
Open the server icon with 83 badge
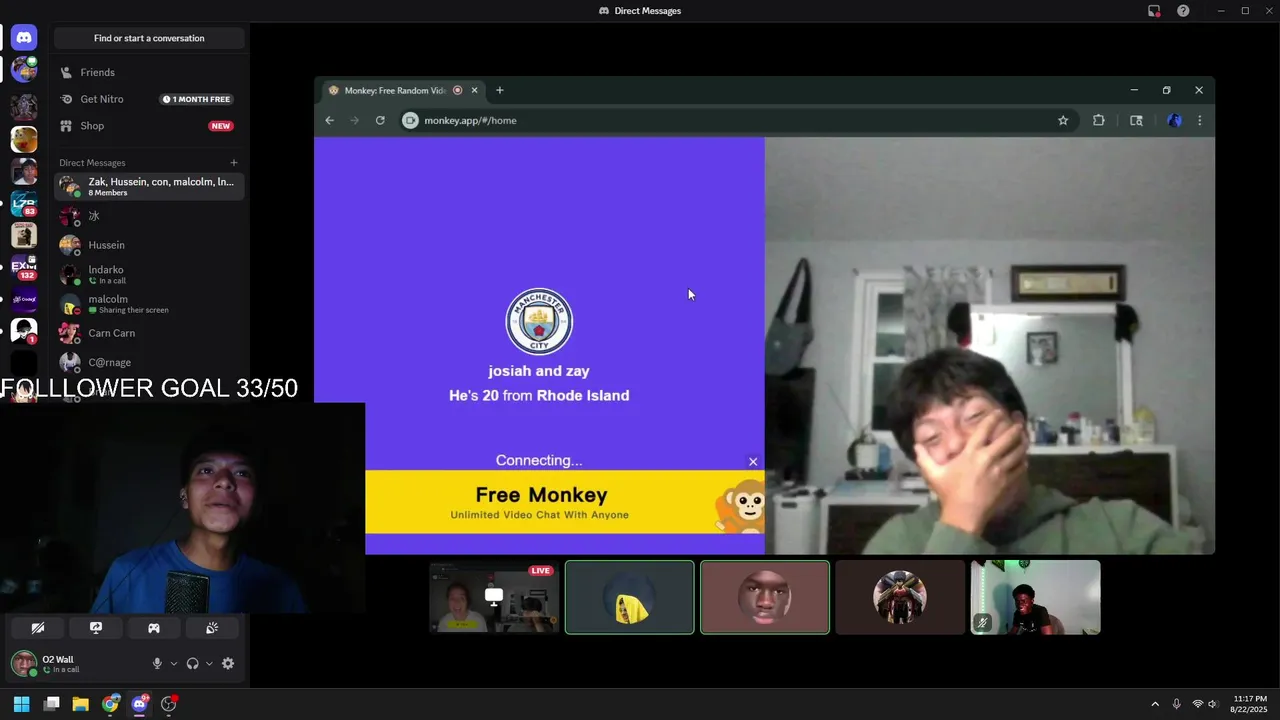tap(24, 203)
